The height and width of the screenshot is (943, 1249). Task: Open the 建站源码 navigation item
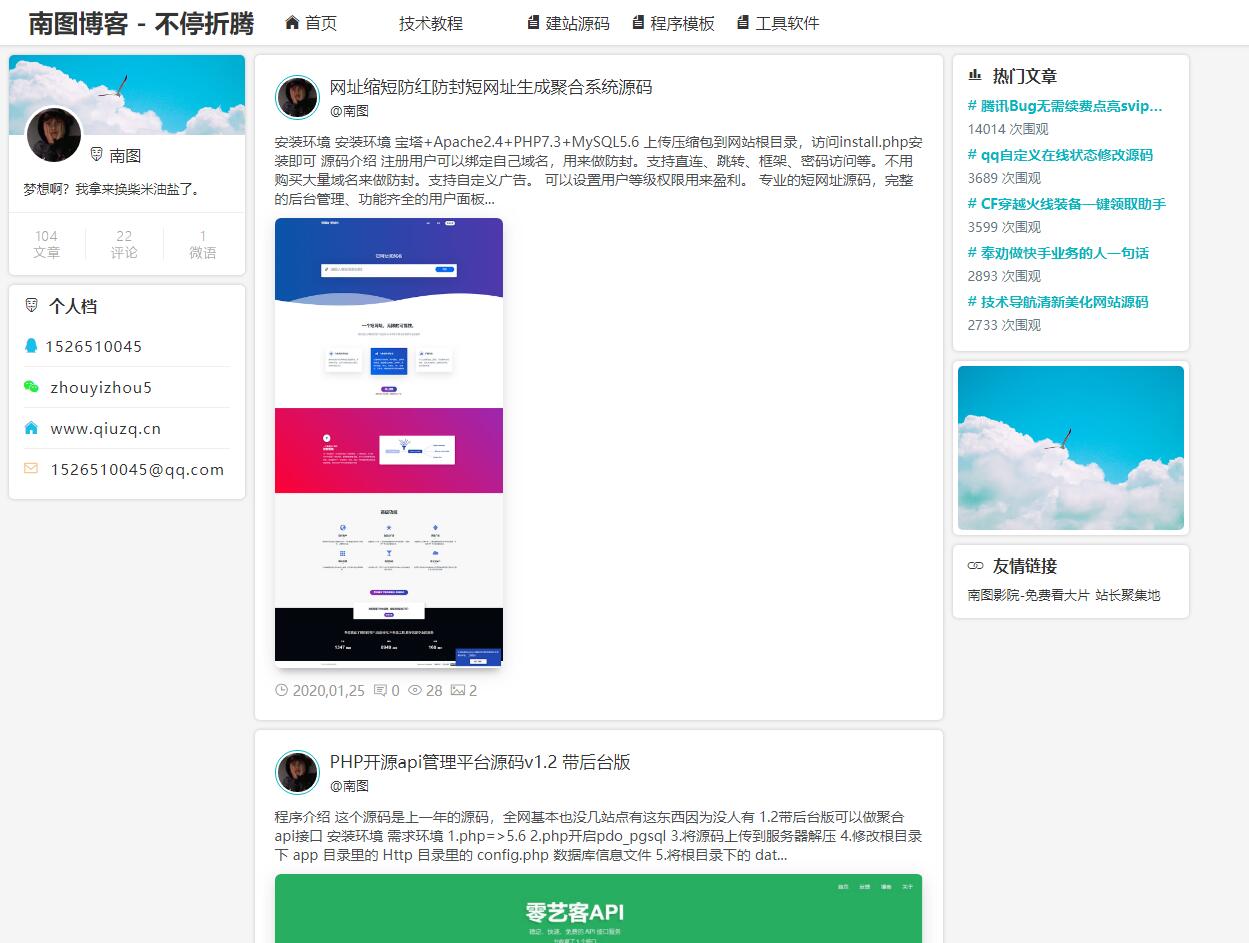tap(568, 23)
